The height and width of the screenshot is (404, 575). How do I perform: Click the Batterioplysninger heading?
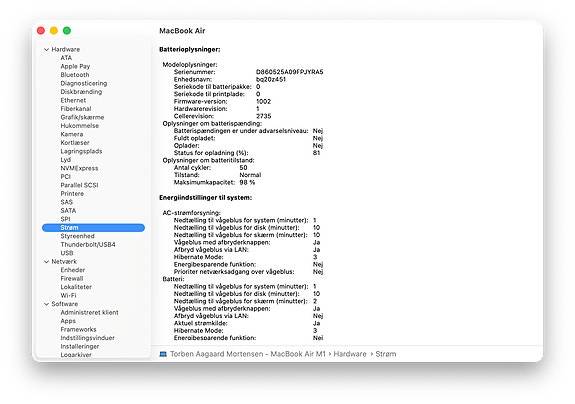[190, 49]
